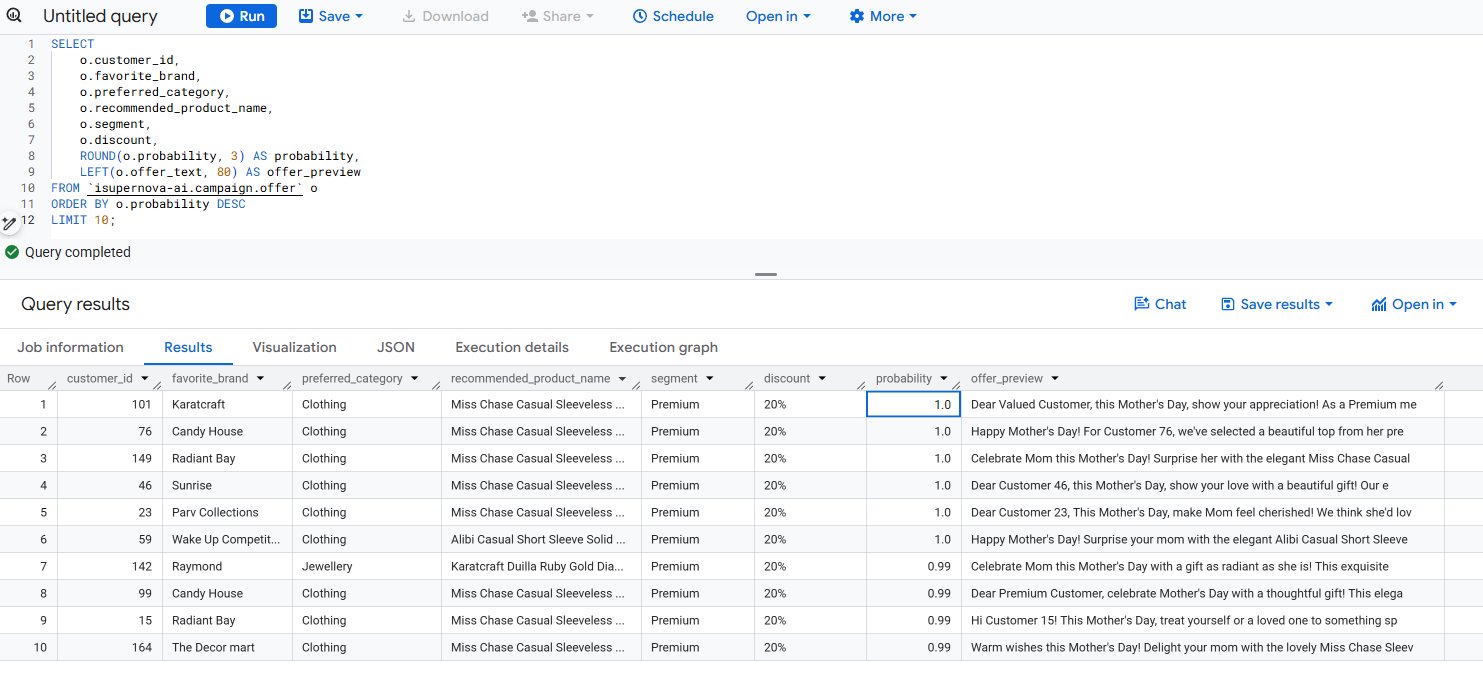Open the Save dropdown
The image size is (1483, 676).
pyautogui.click(x=331, y=16)
